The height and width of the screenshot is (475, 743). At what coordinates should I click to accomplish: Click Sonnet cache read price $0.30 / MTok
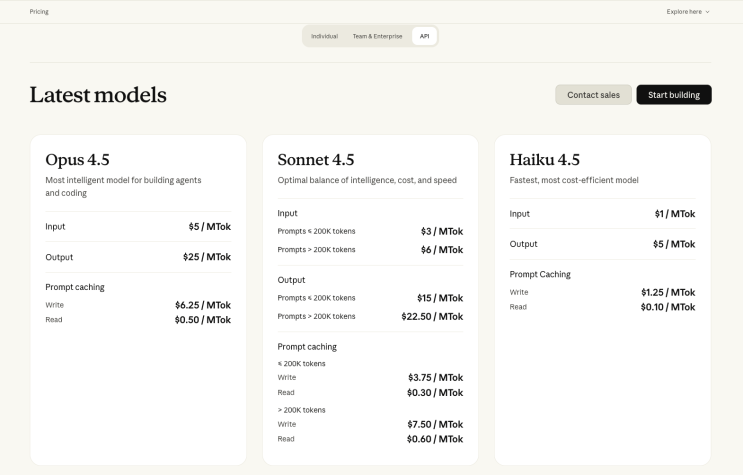point(435,393)
